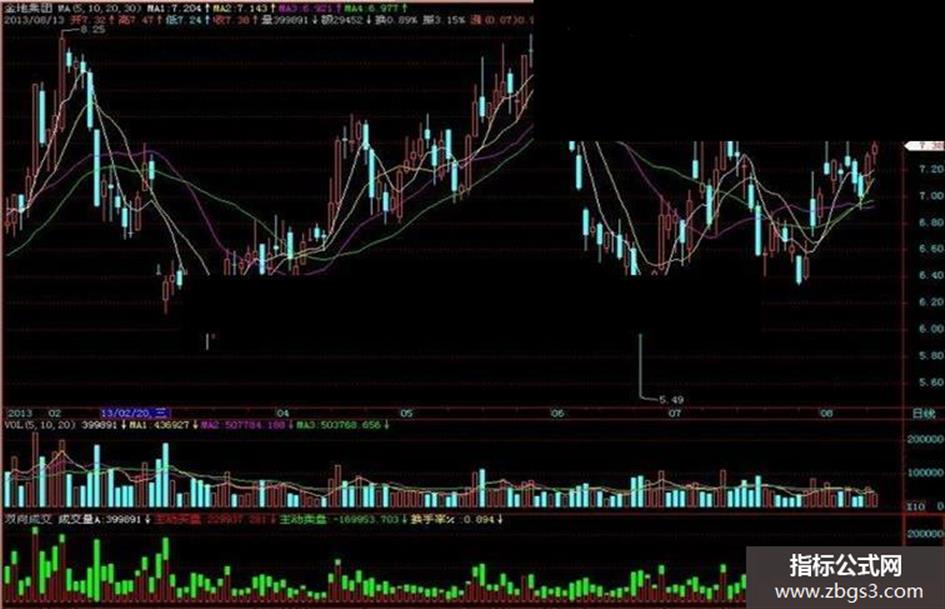Click the 04 month label on the time axis
This screenshot has height=609, width=945.
[283, 413]
